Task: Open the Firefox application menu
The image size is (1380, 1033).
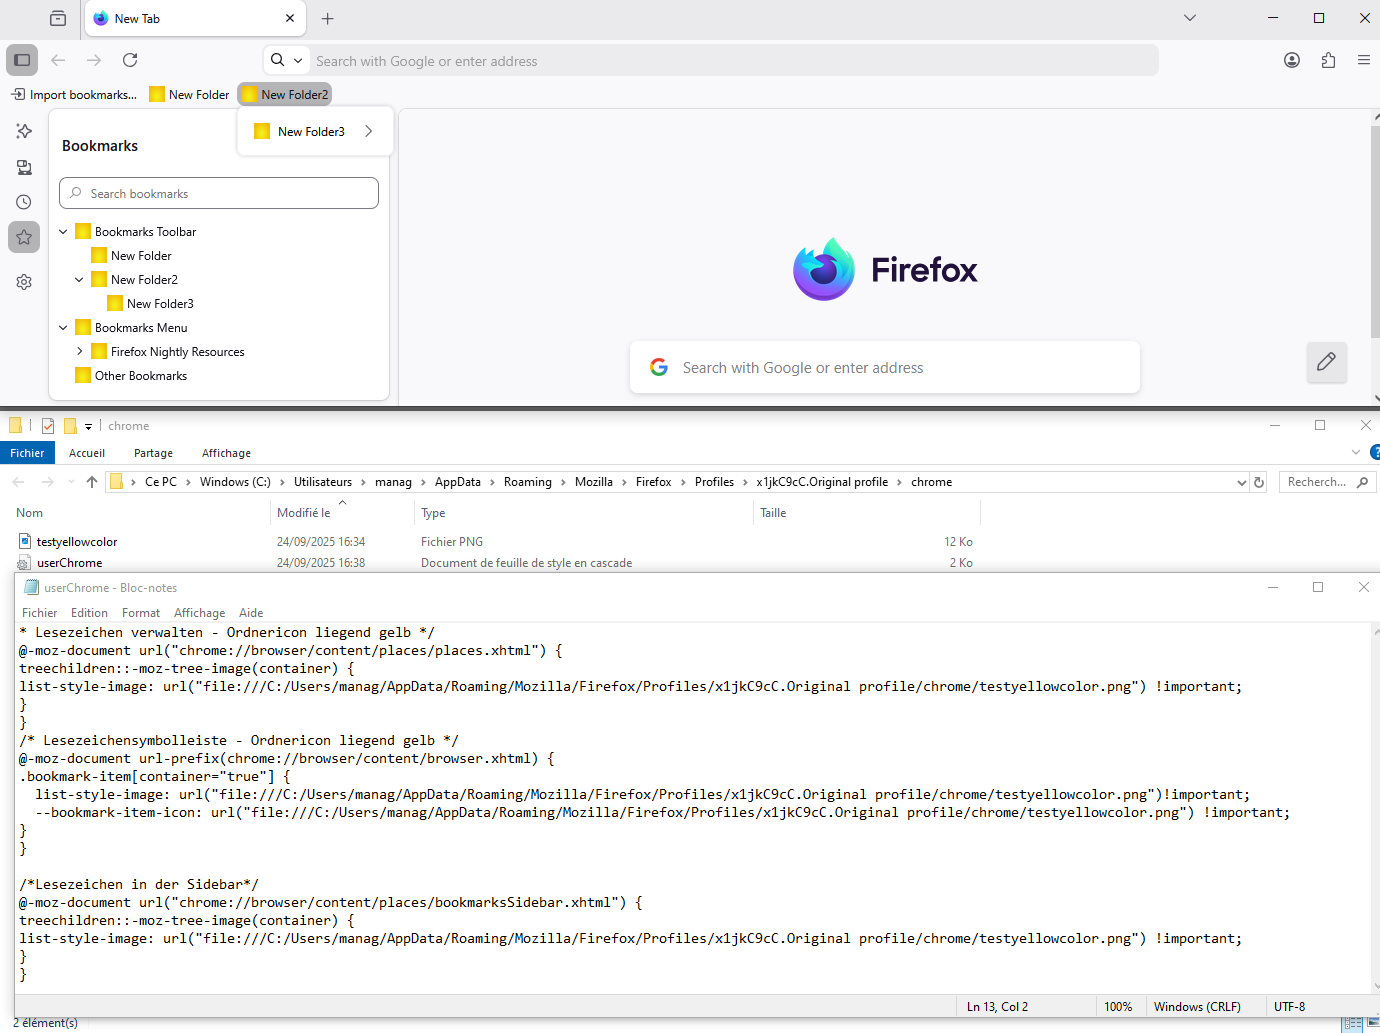Action: [x=1363, y=60]
